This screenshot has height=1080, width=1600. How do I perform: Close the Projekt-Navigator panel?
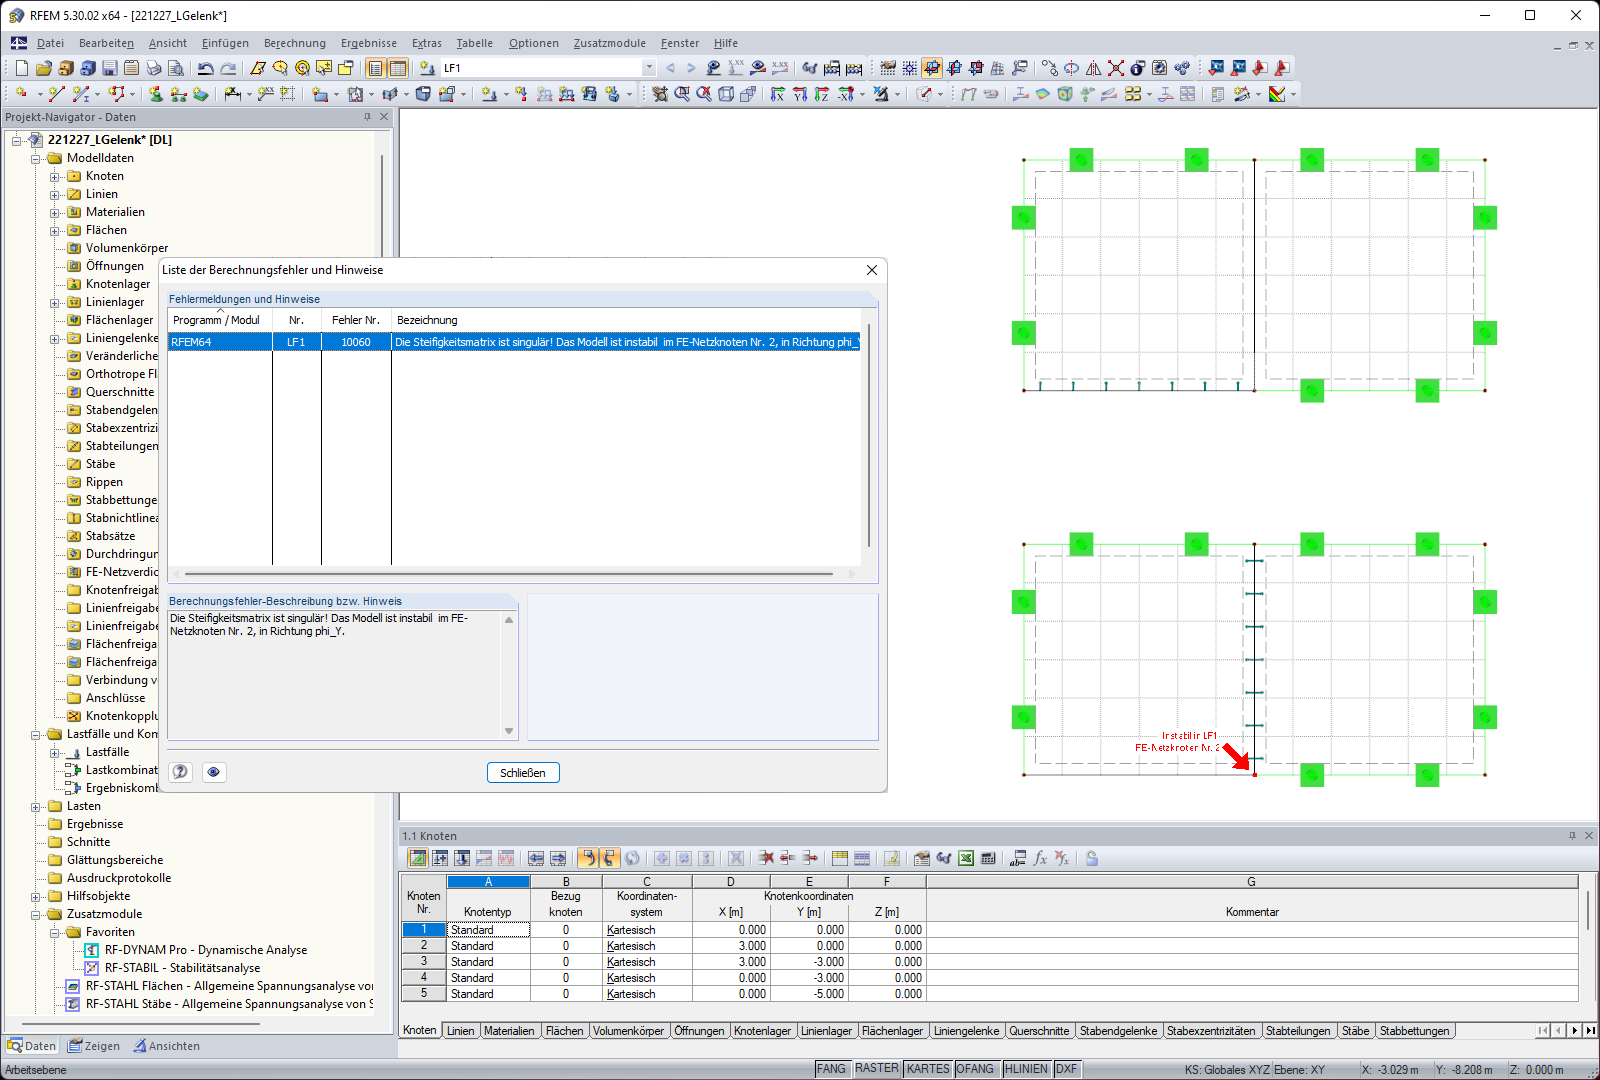click(x=384, y=117)
